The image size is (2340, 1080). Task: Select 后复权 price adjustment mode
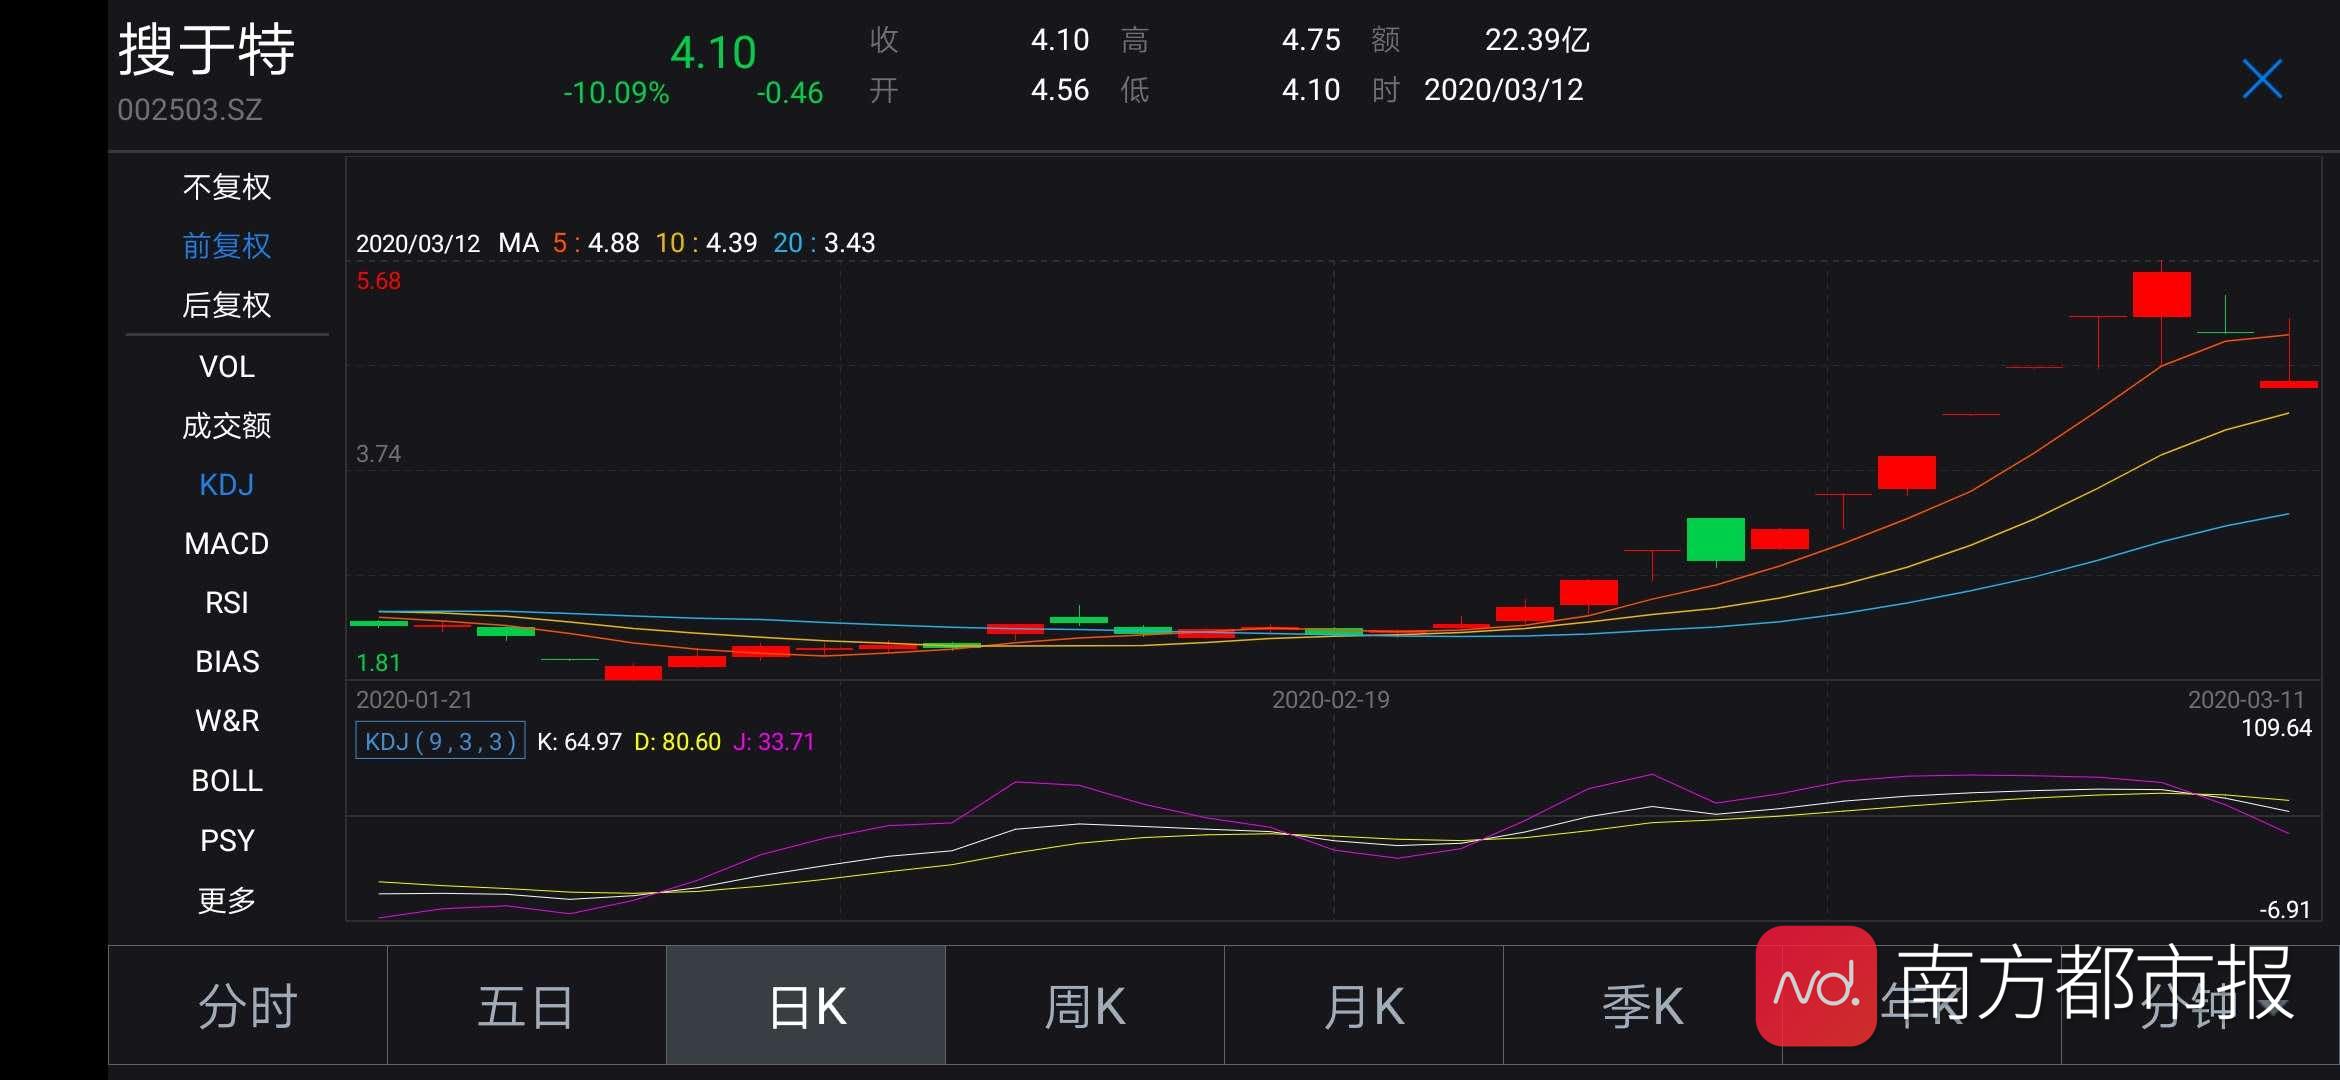click(227, 305)
